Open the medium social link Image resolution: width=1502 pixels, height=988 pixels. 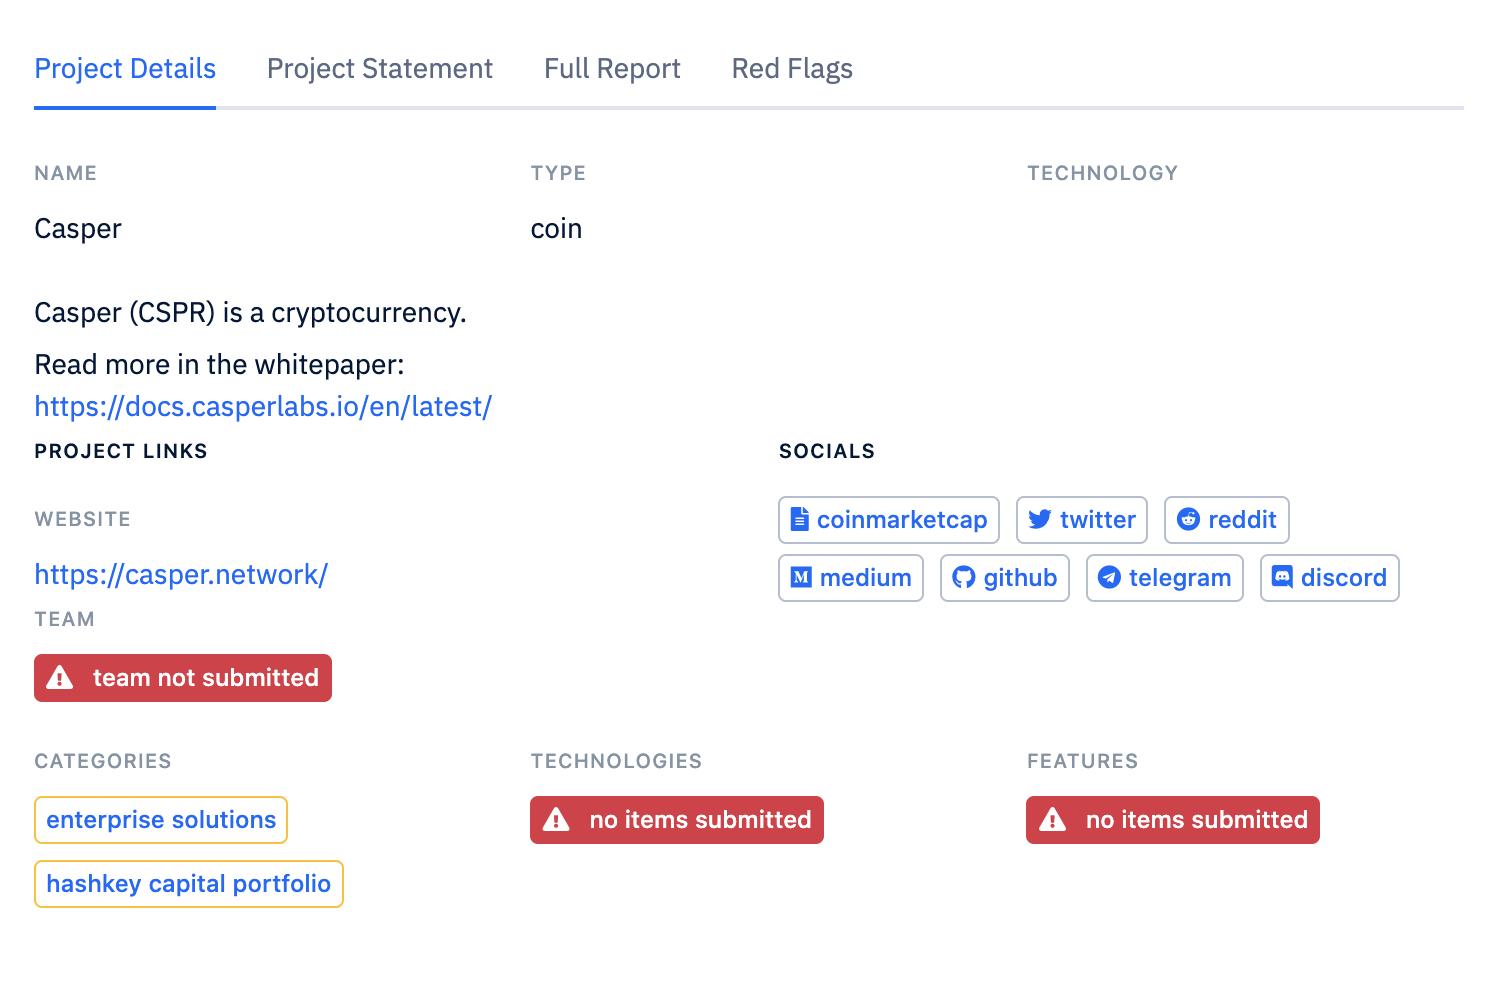851,578
